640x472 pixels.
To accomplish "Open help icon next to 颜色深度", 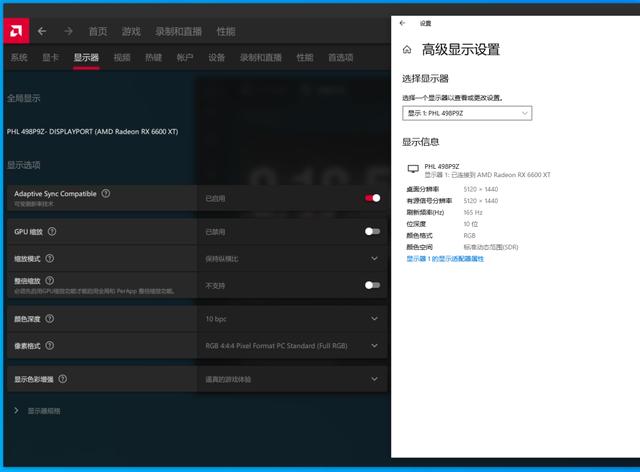I will [x=50, y=318].
